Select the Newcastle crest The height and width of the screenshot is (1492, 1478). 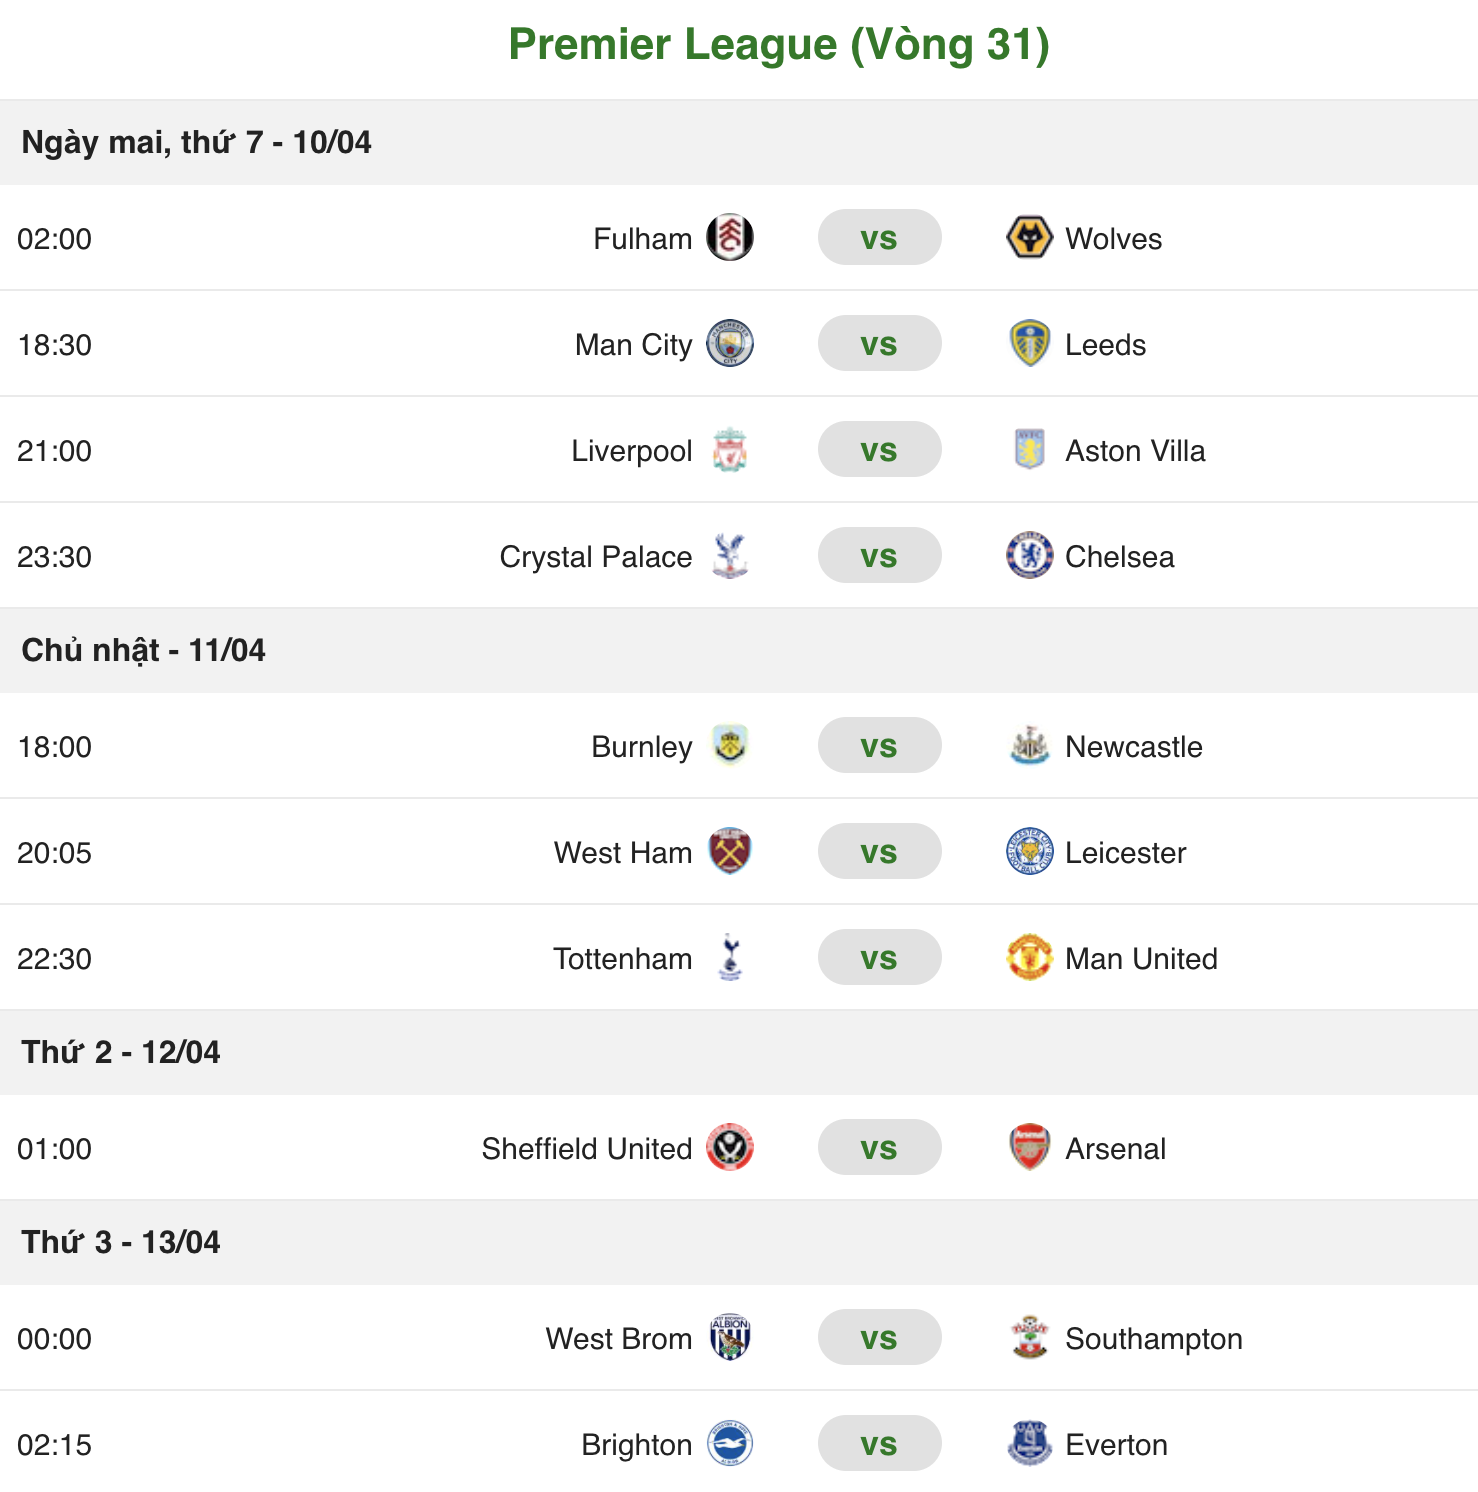click(1027, 746)
